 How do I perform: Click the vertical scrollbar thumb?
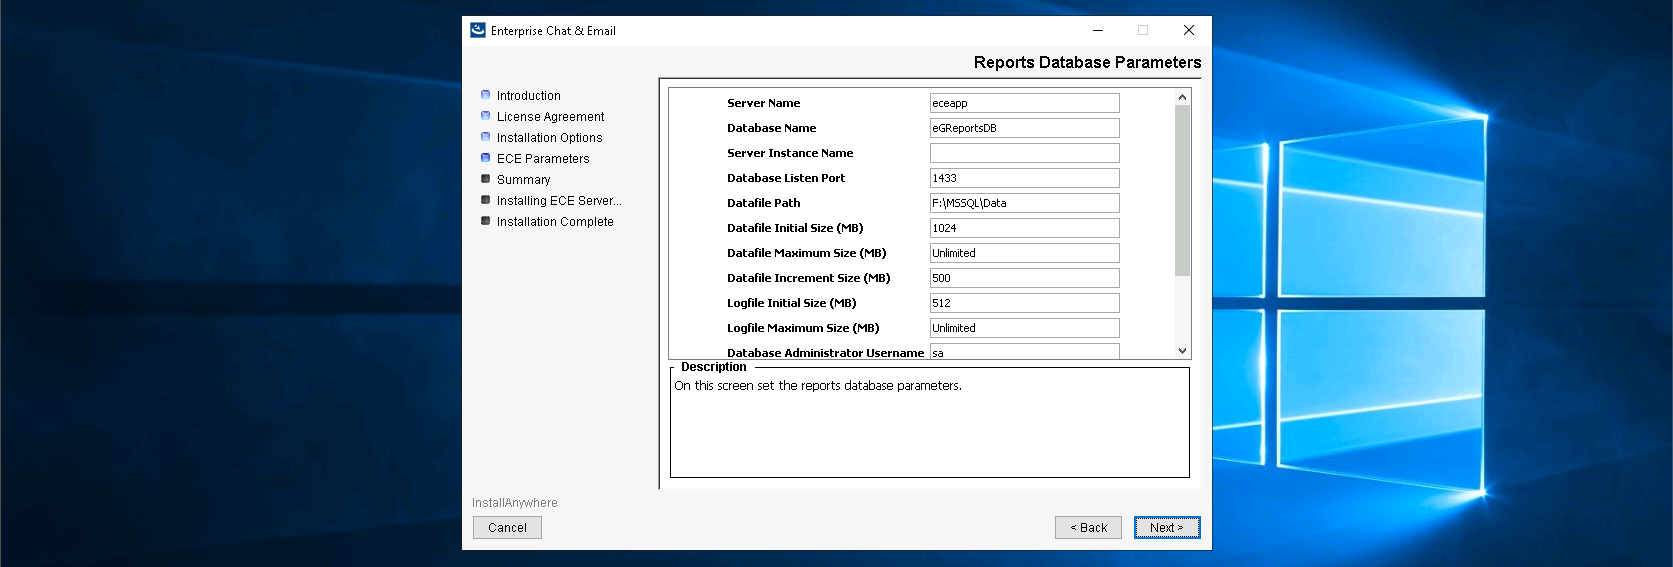click(x=1182, y=190)
